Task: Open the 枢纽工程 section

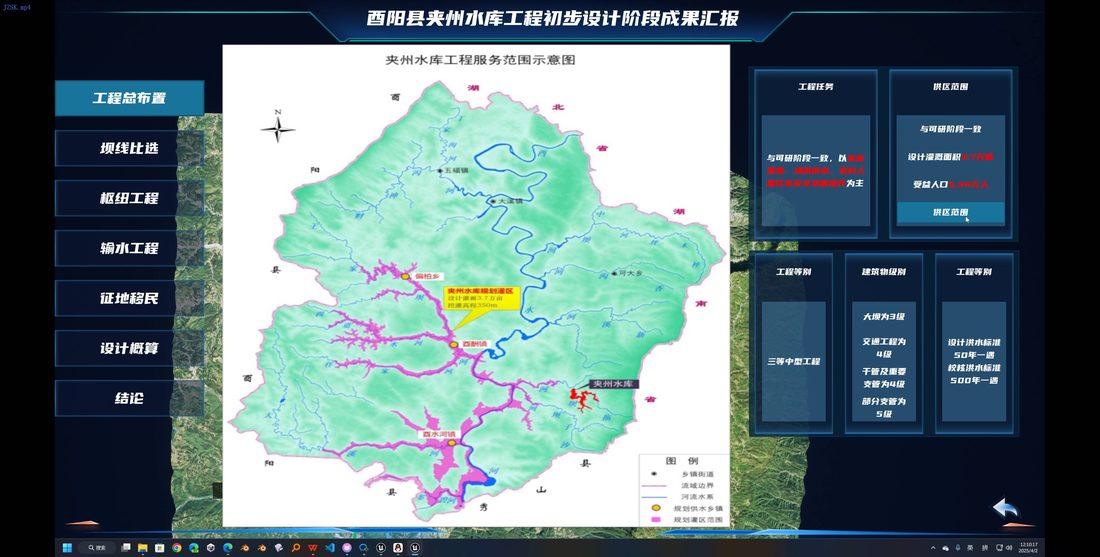Action: coord(129,199)
